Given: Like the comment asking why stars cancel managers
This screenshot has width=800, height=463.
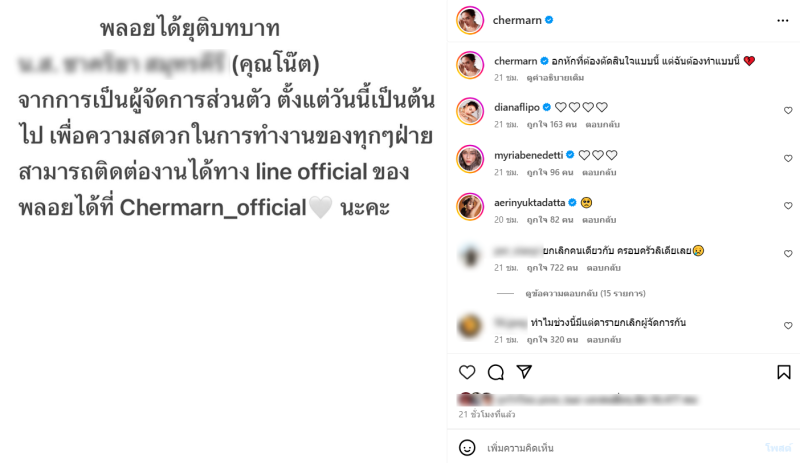Looking at the screenshot, I should [788, 326].
